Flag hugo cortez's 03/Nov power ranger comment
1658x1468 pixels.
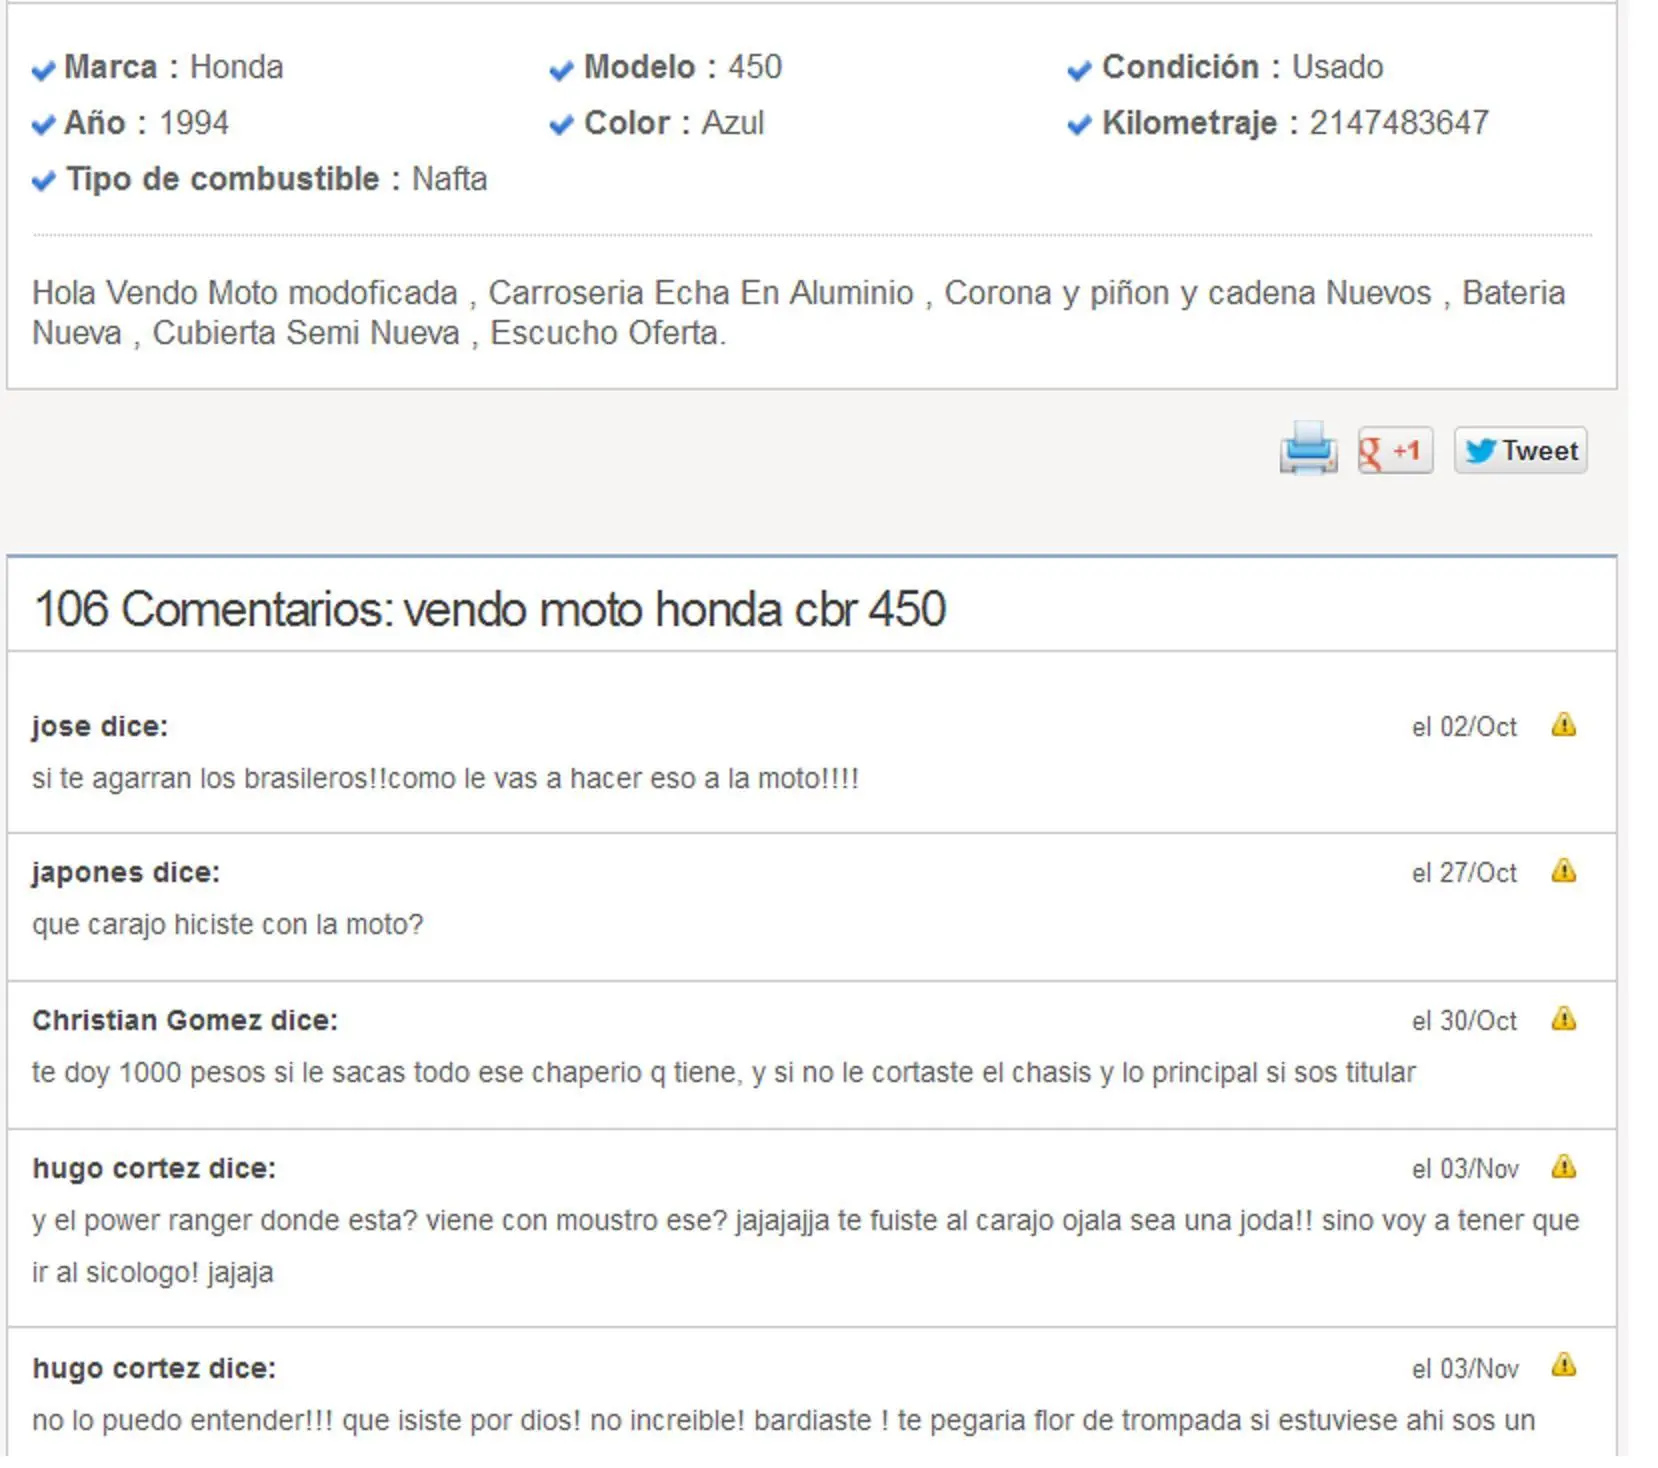[x=1565, y=1168]
